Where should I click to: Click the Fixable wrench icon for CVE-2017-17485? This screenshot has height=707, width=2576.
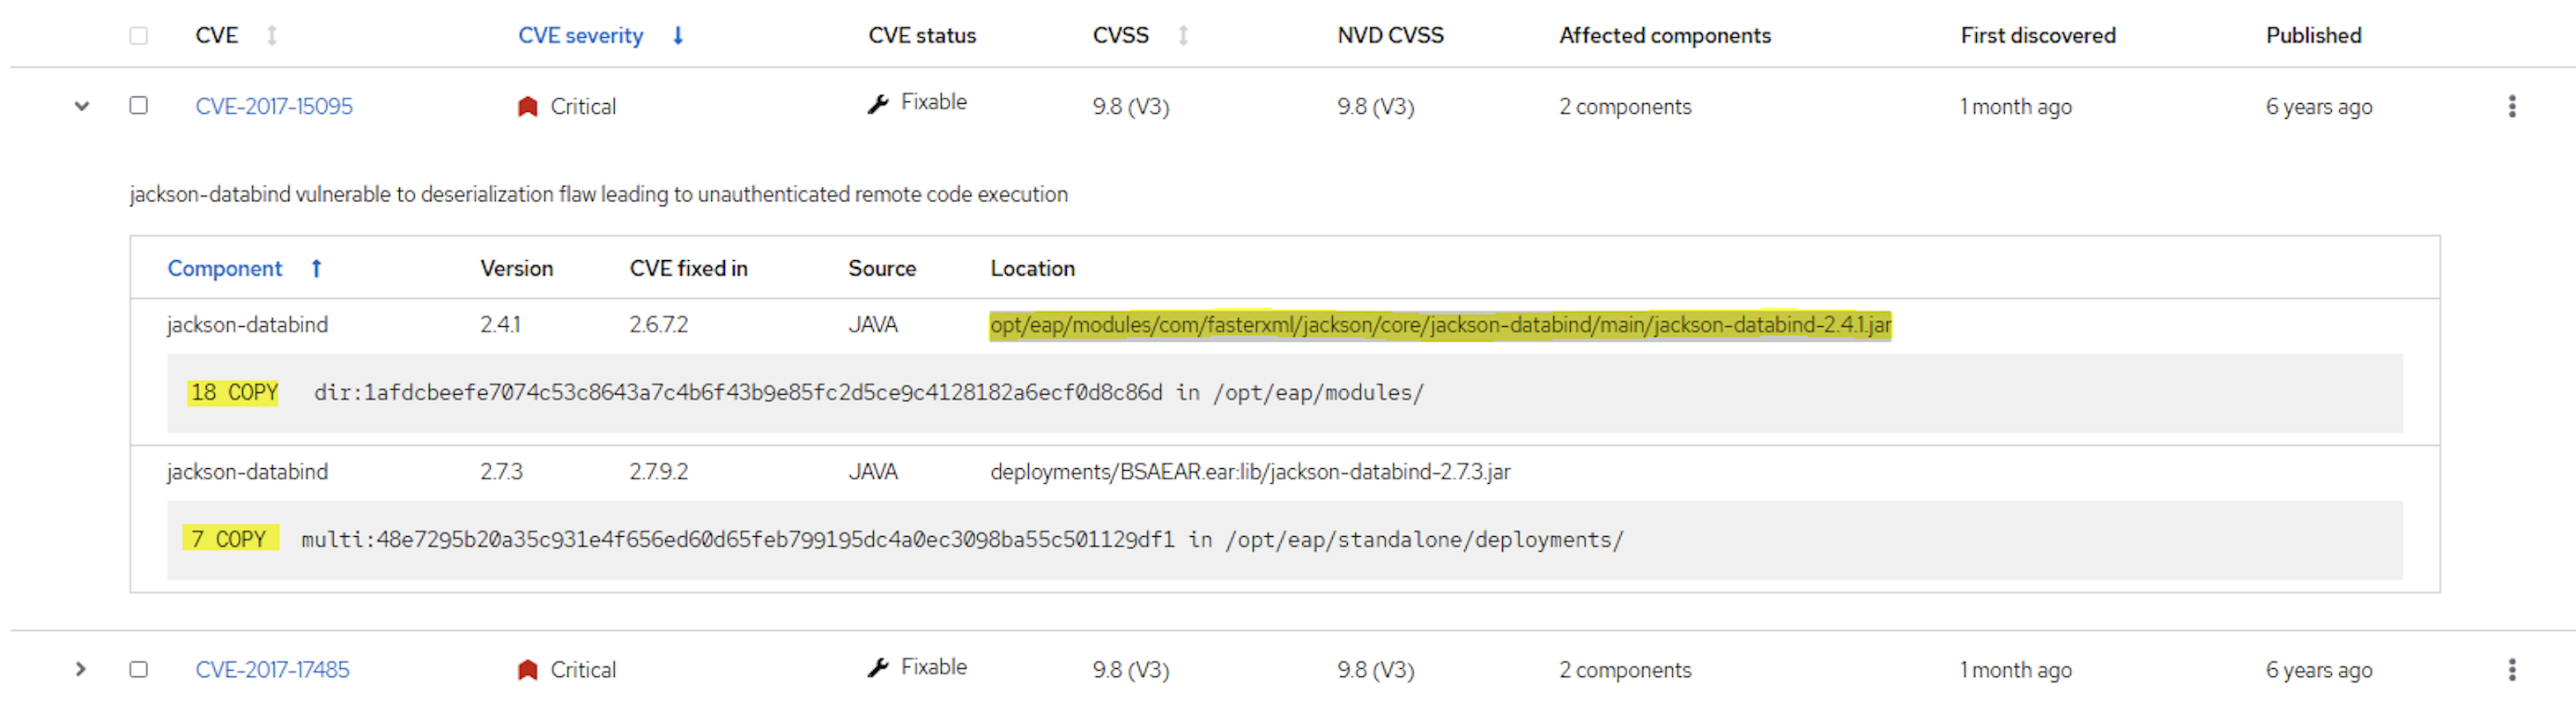(x=878, y=668)
